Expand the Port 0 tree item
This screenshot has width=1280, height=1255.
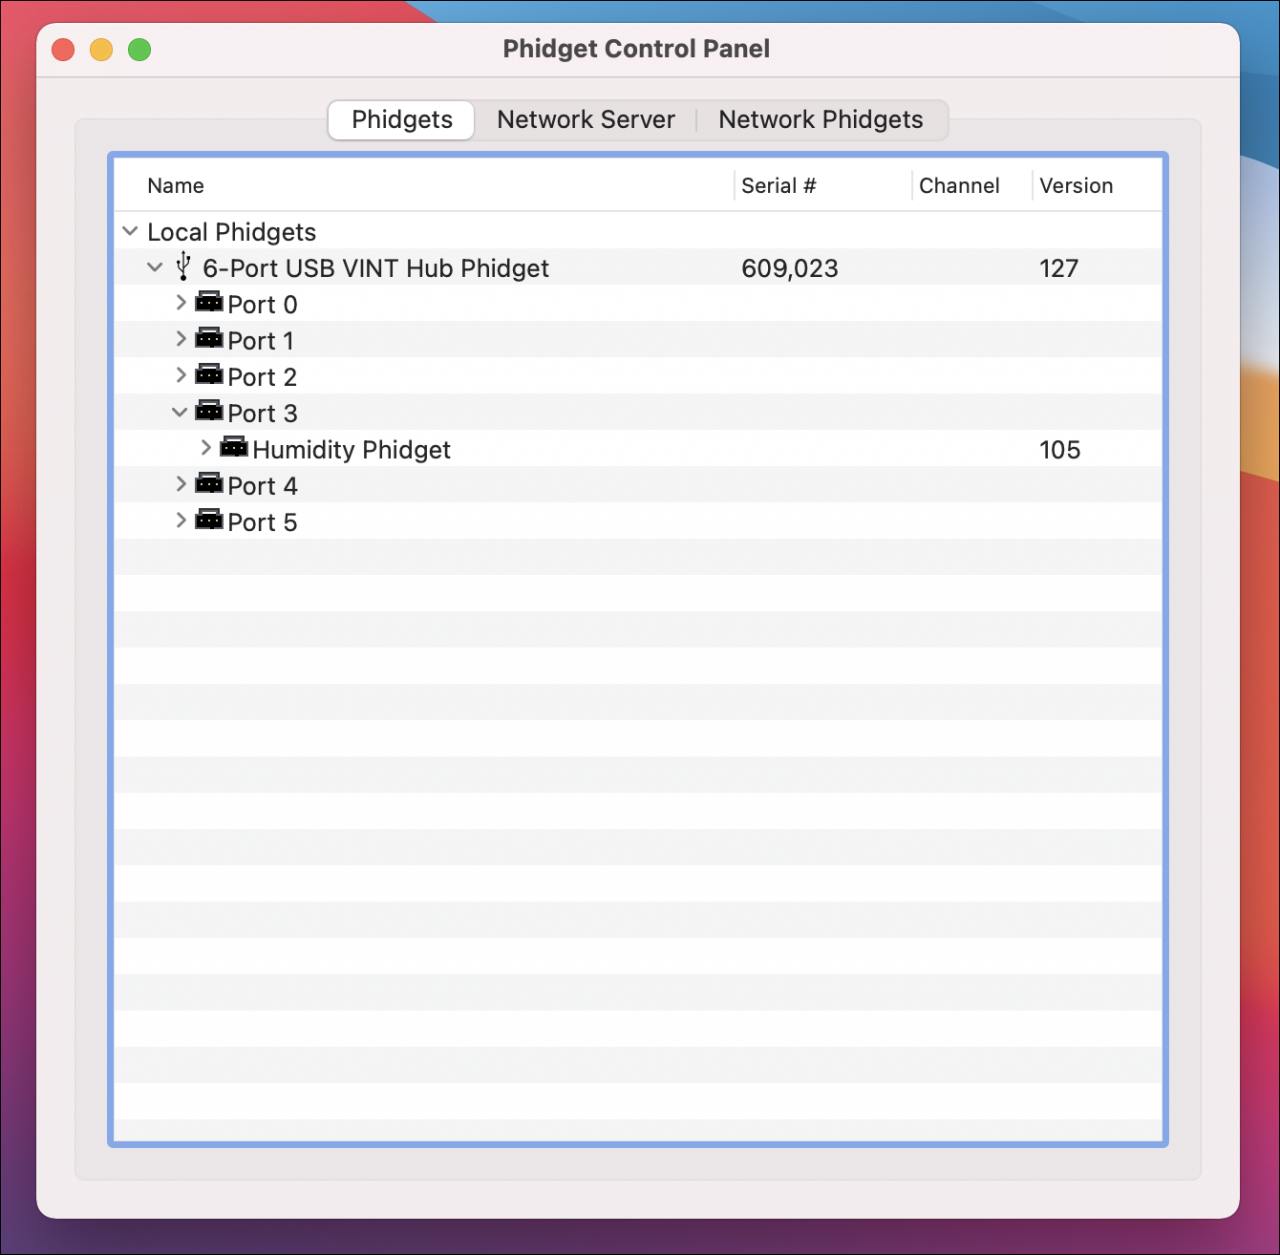181,303
